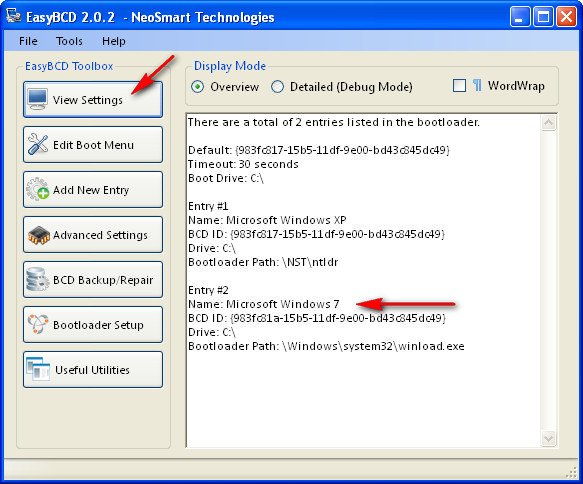Open Advanced Settings page
This screenshot has height=484, width=583.
click(x=93, y=235)
